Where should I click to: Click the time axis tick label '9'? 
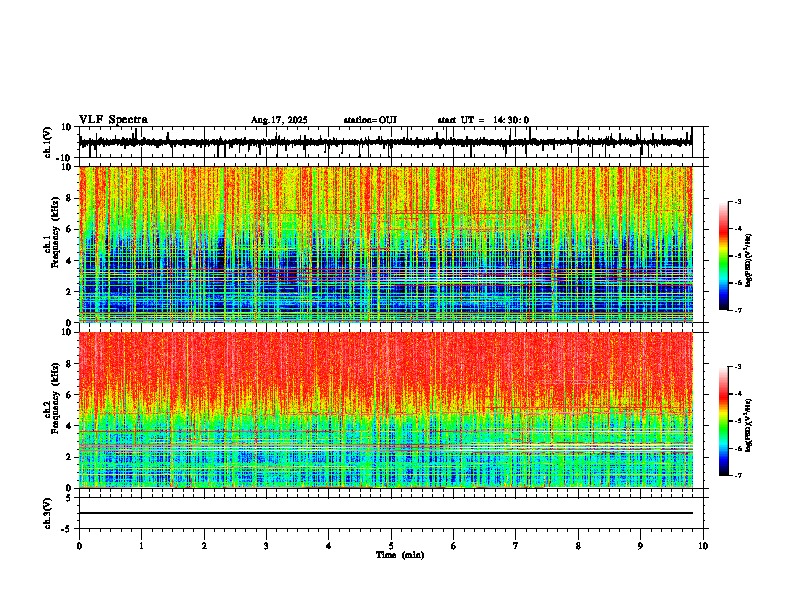[640, 546]
